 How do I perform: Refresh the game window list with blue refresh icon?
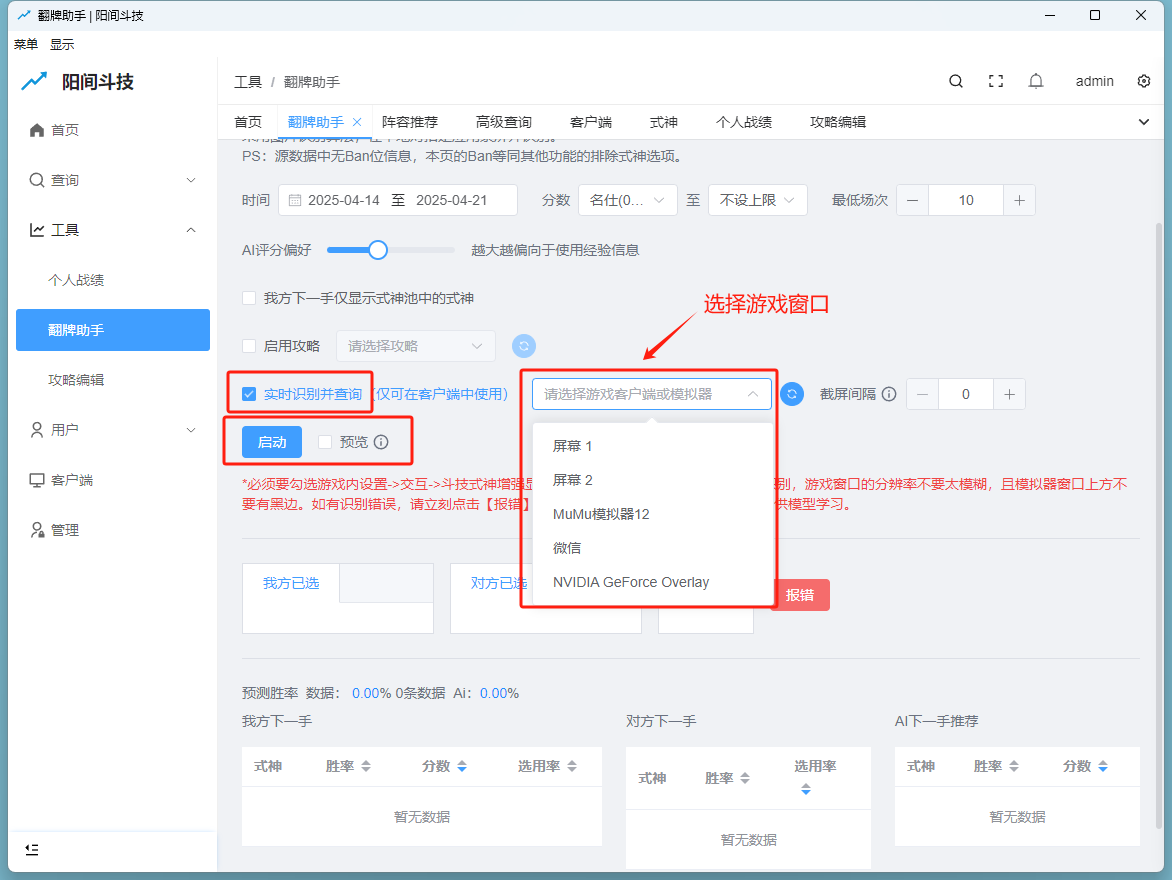792,394
